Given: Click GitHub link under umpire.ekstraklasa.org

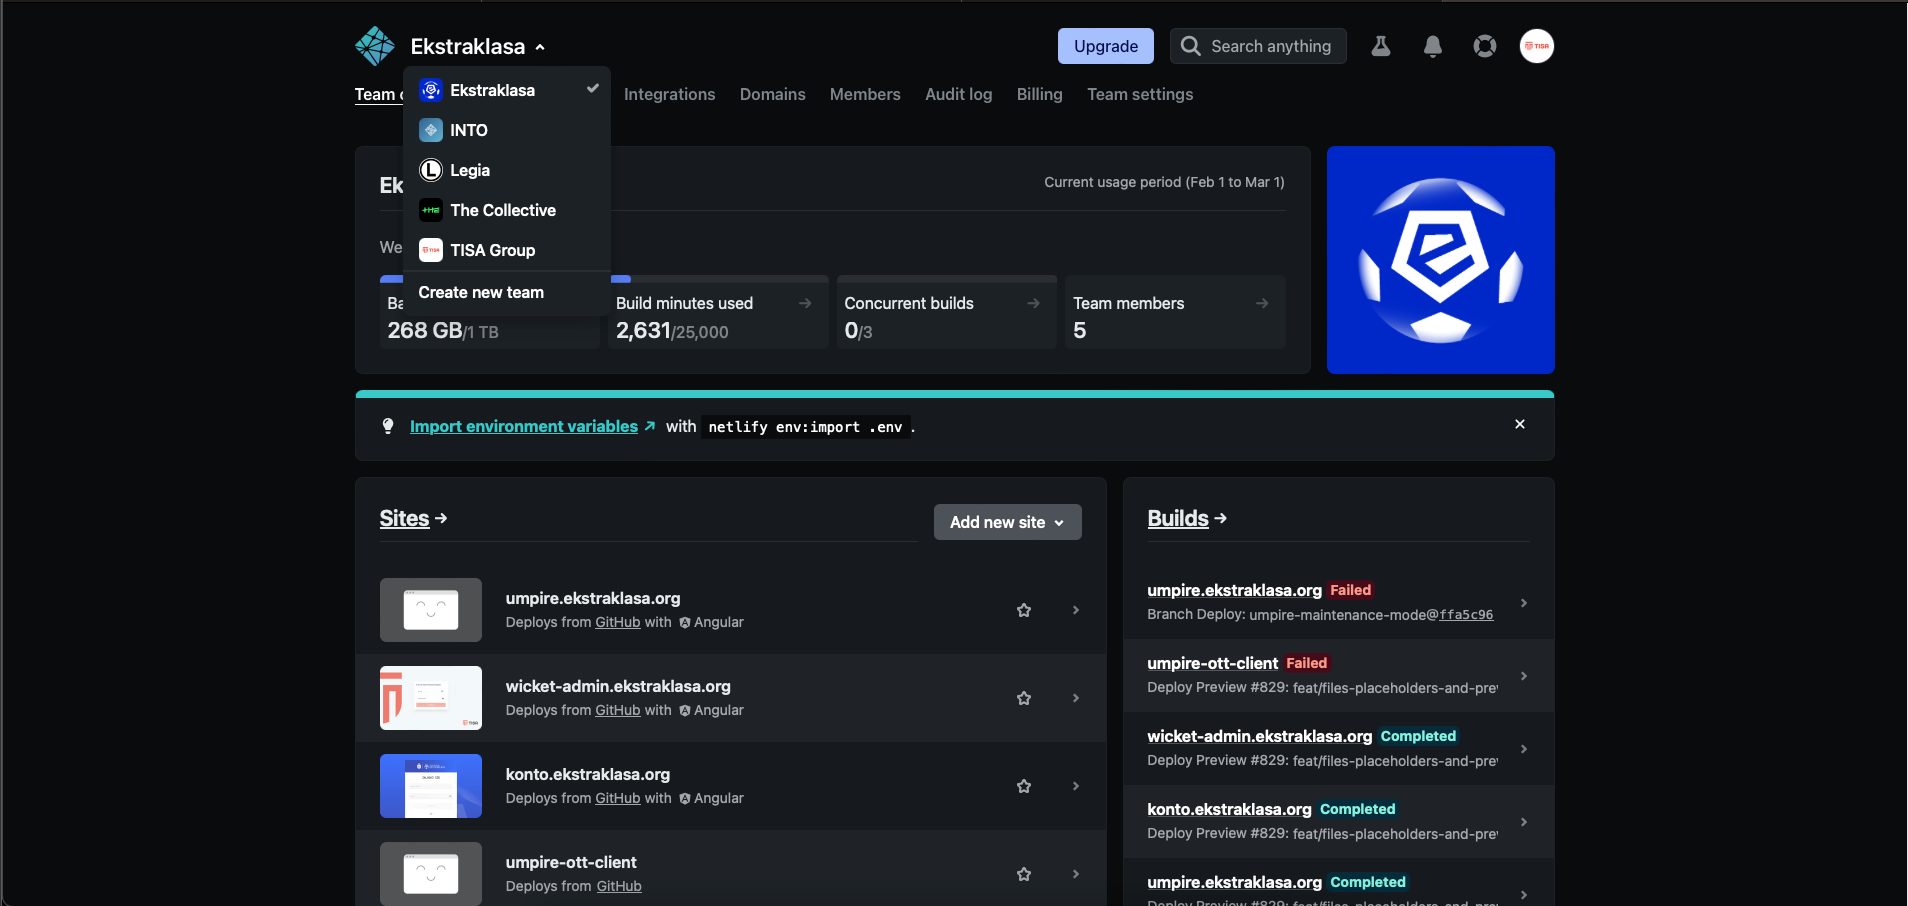Looking at the screenshot, I should [618, 622].
